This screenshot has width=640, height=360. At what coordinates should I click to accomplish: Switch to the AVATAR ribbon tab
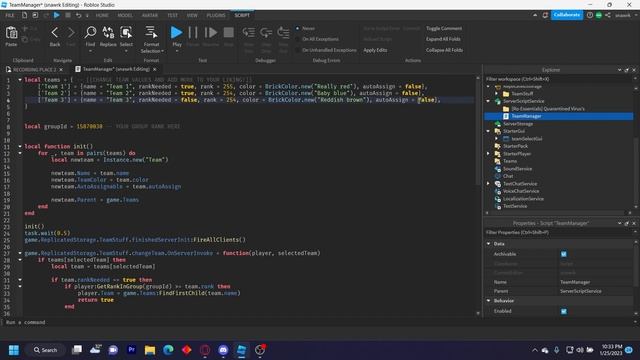[150, 15]
